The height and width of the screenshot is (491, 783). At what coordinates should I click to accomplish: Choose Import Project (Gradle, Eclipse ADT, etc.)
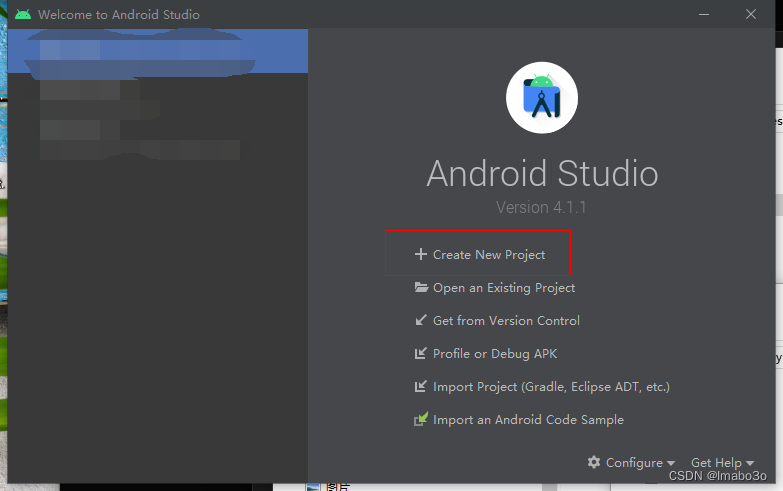coord(551,387)
